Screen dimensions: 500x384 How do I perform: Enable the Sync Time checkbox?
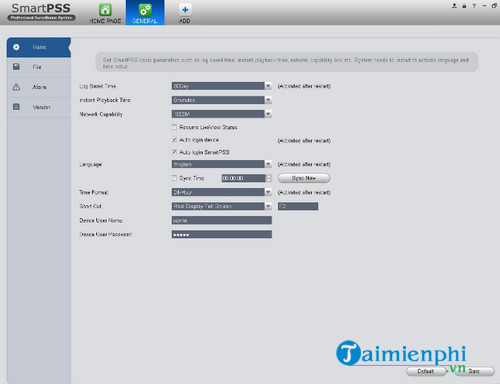click(x=174, y=178)
